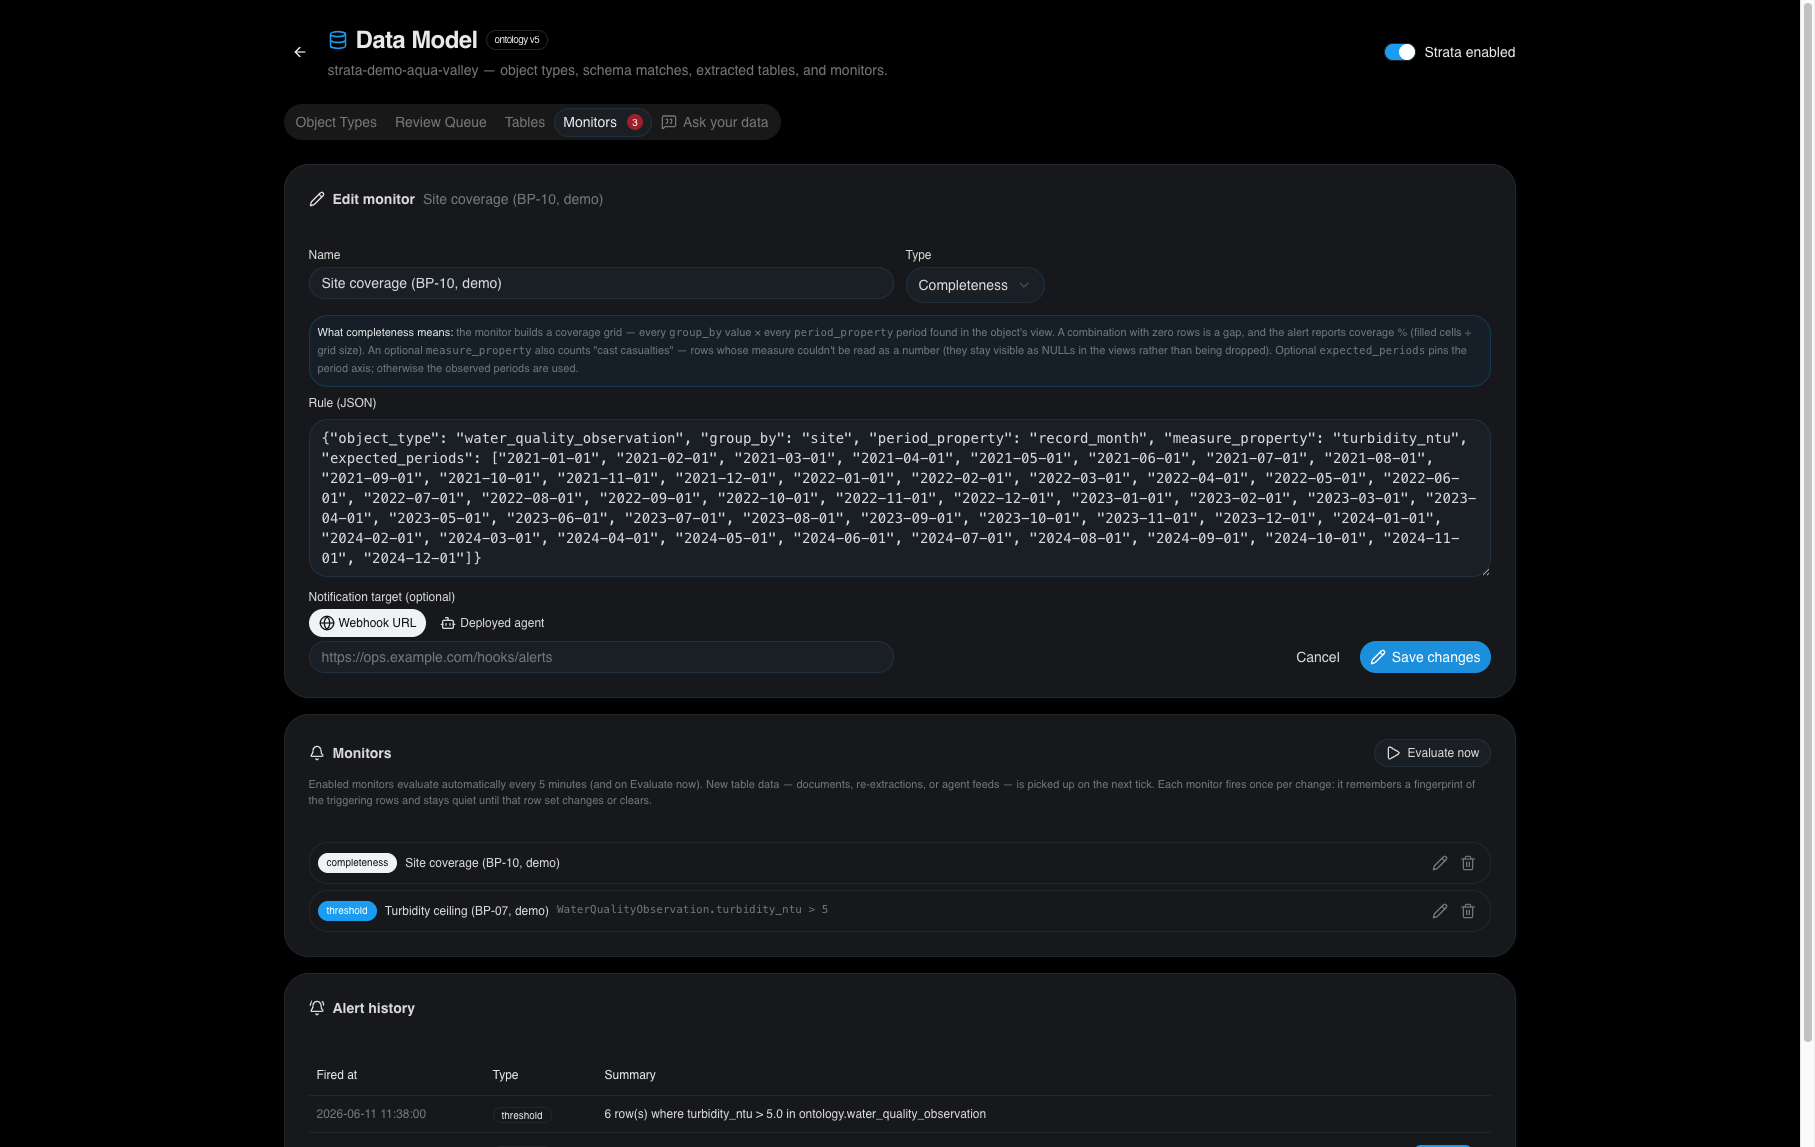Viewport: 1815px width, 1147px height.
Task: Click the bell icon beside Monitors heading
Action: click(317, 753)
